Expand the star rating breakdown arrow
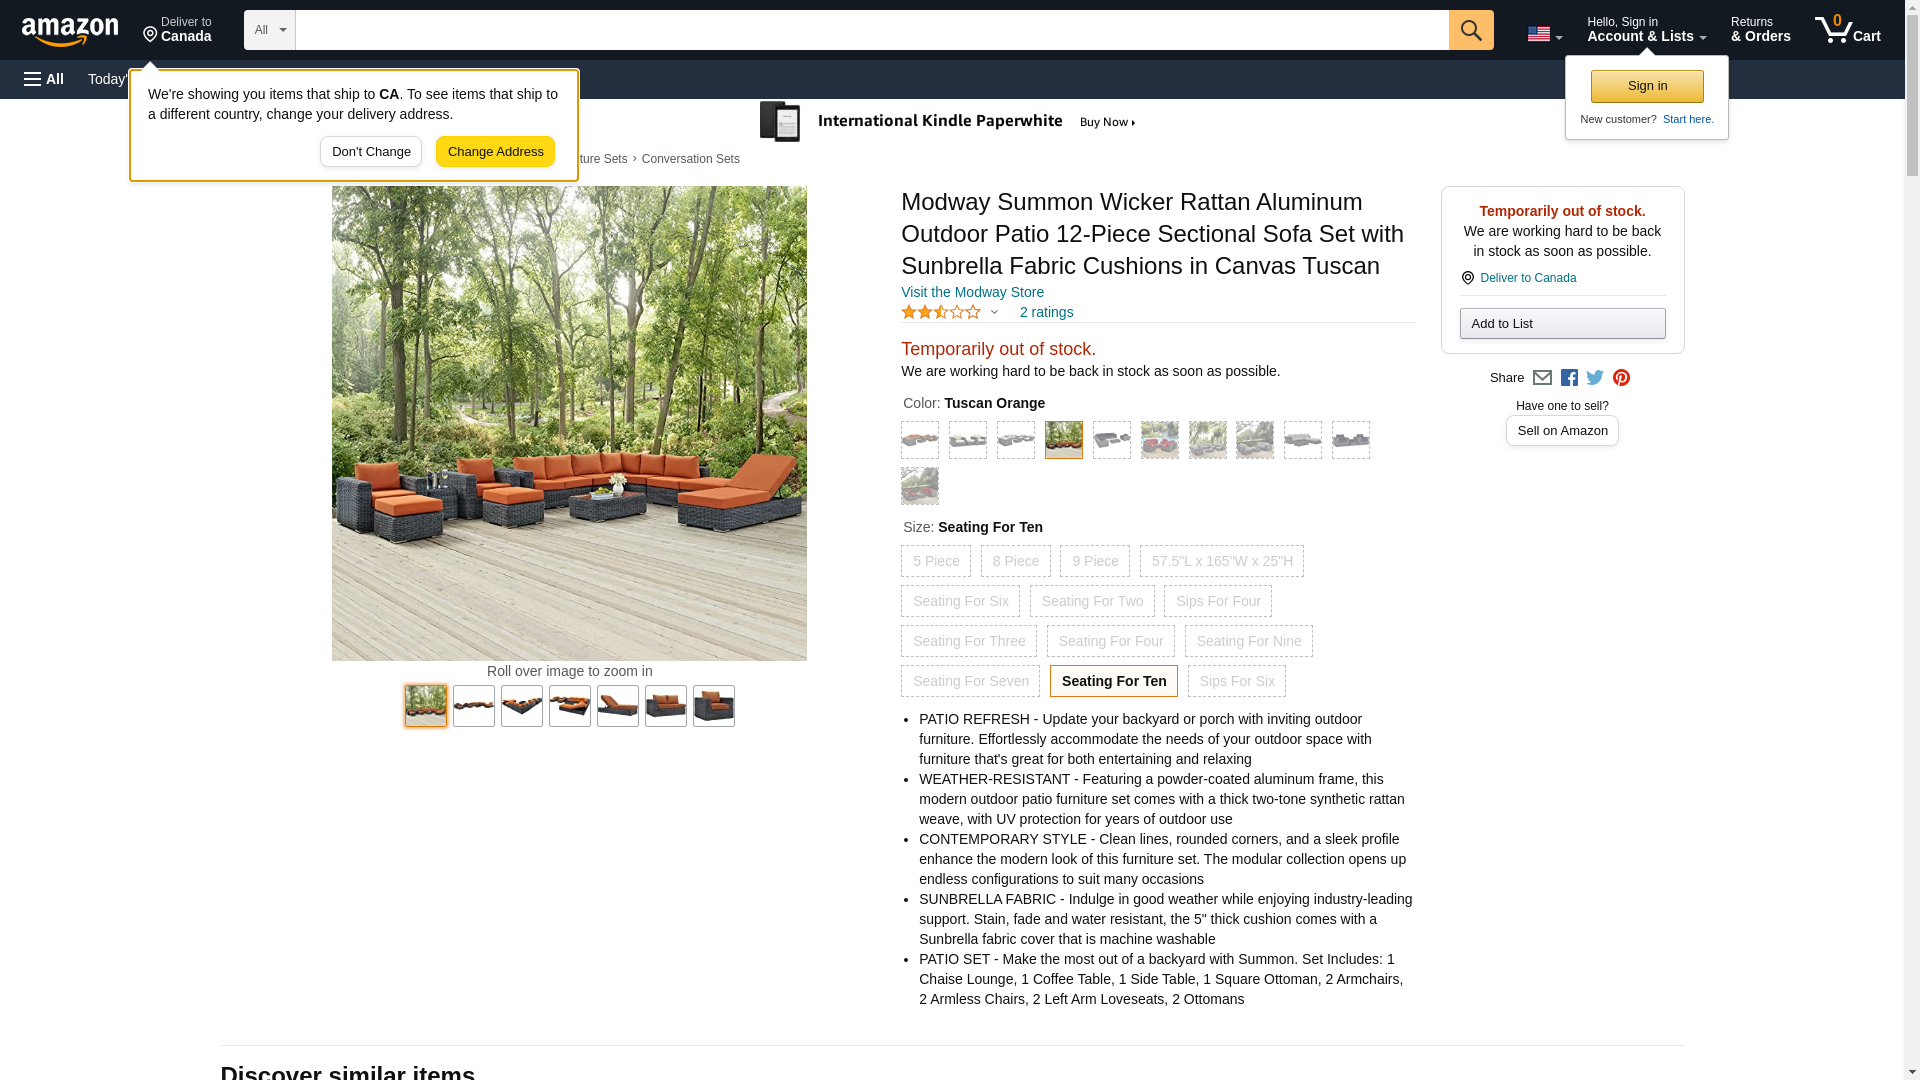Image resolution: width=1920 pixels, height=1080 pixels. tap(994, 312)
